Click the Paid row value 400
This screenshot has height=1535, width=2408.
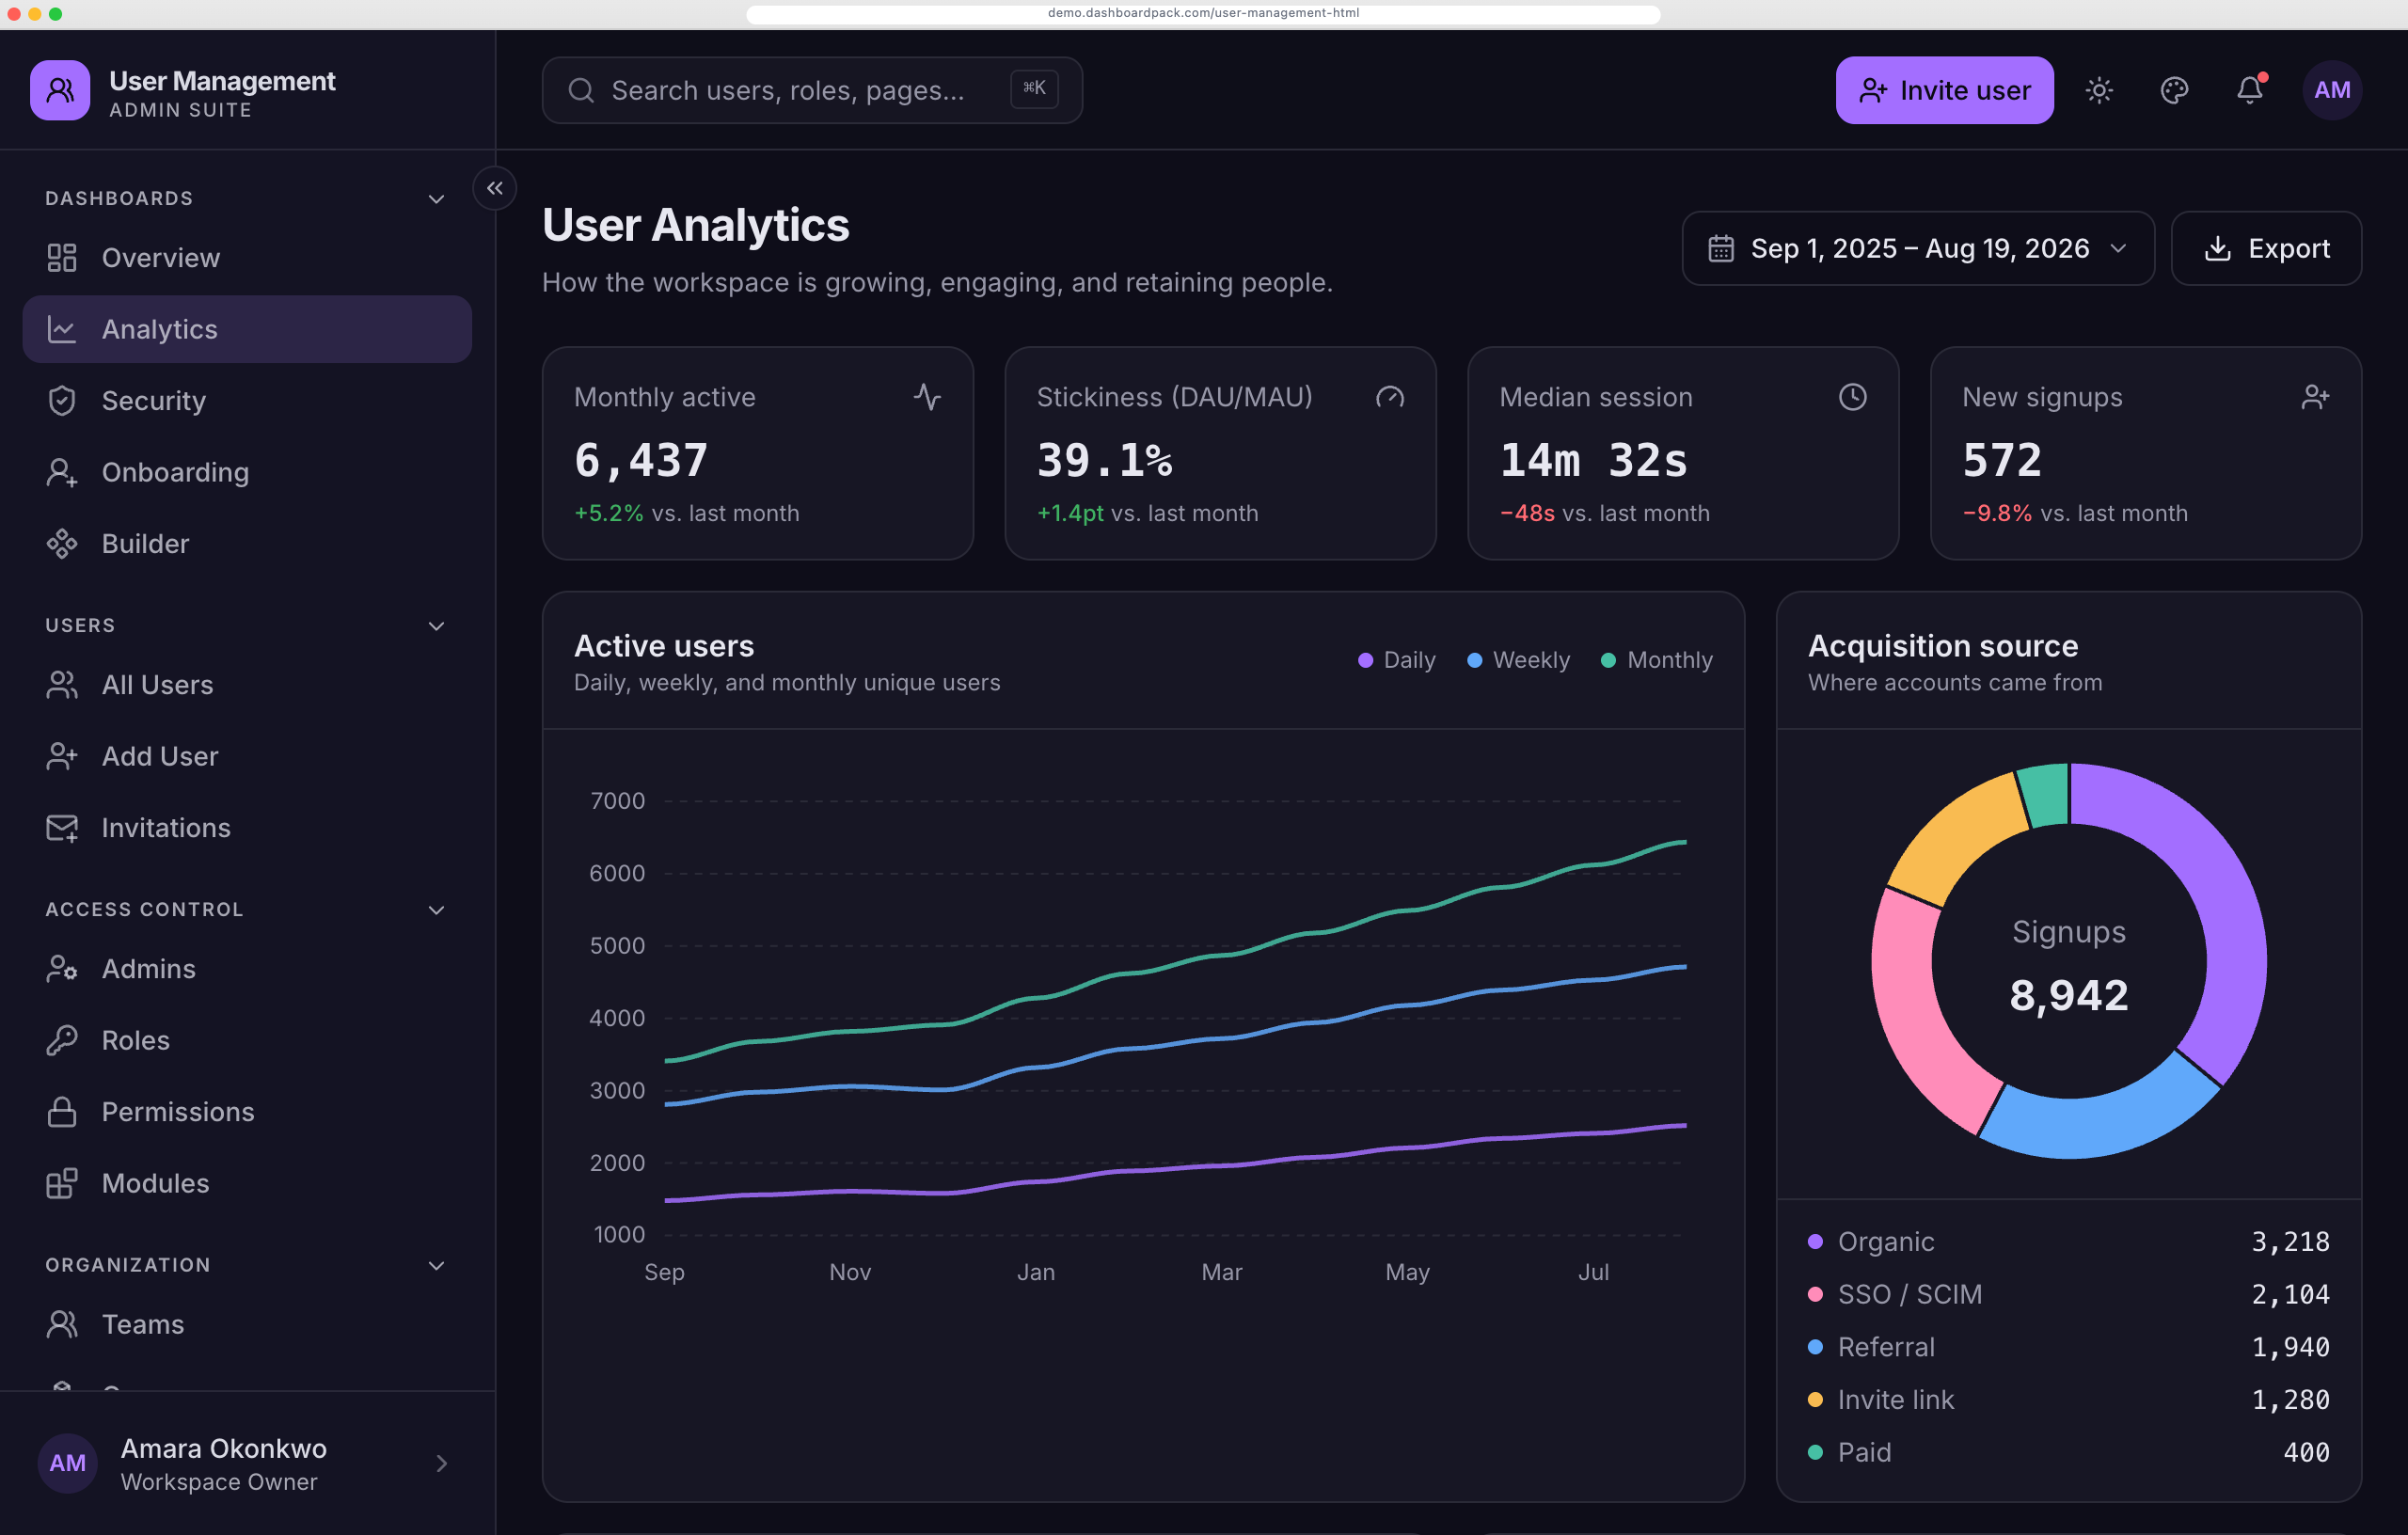2306,1452
